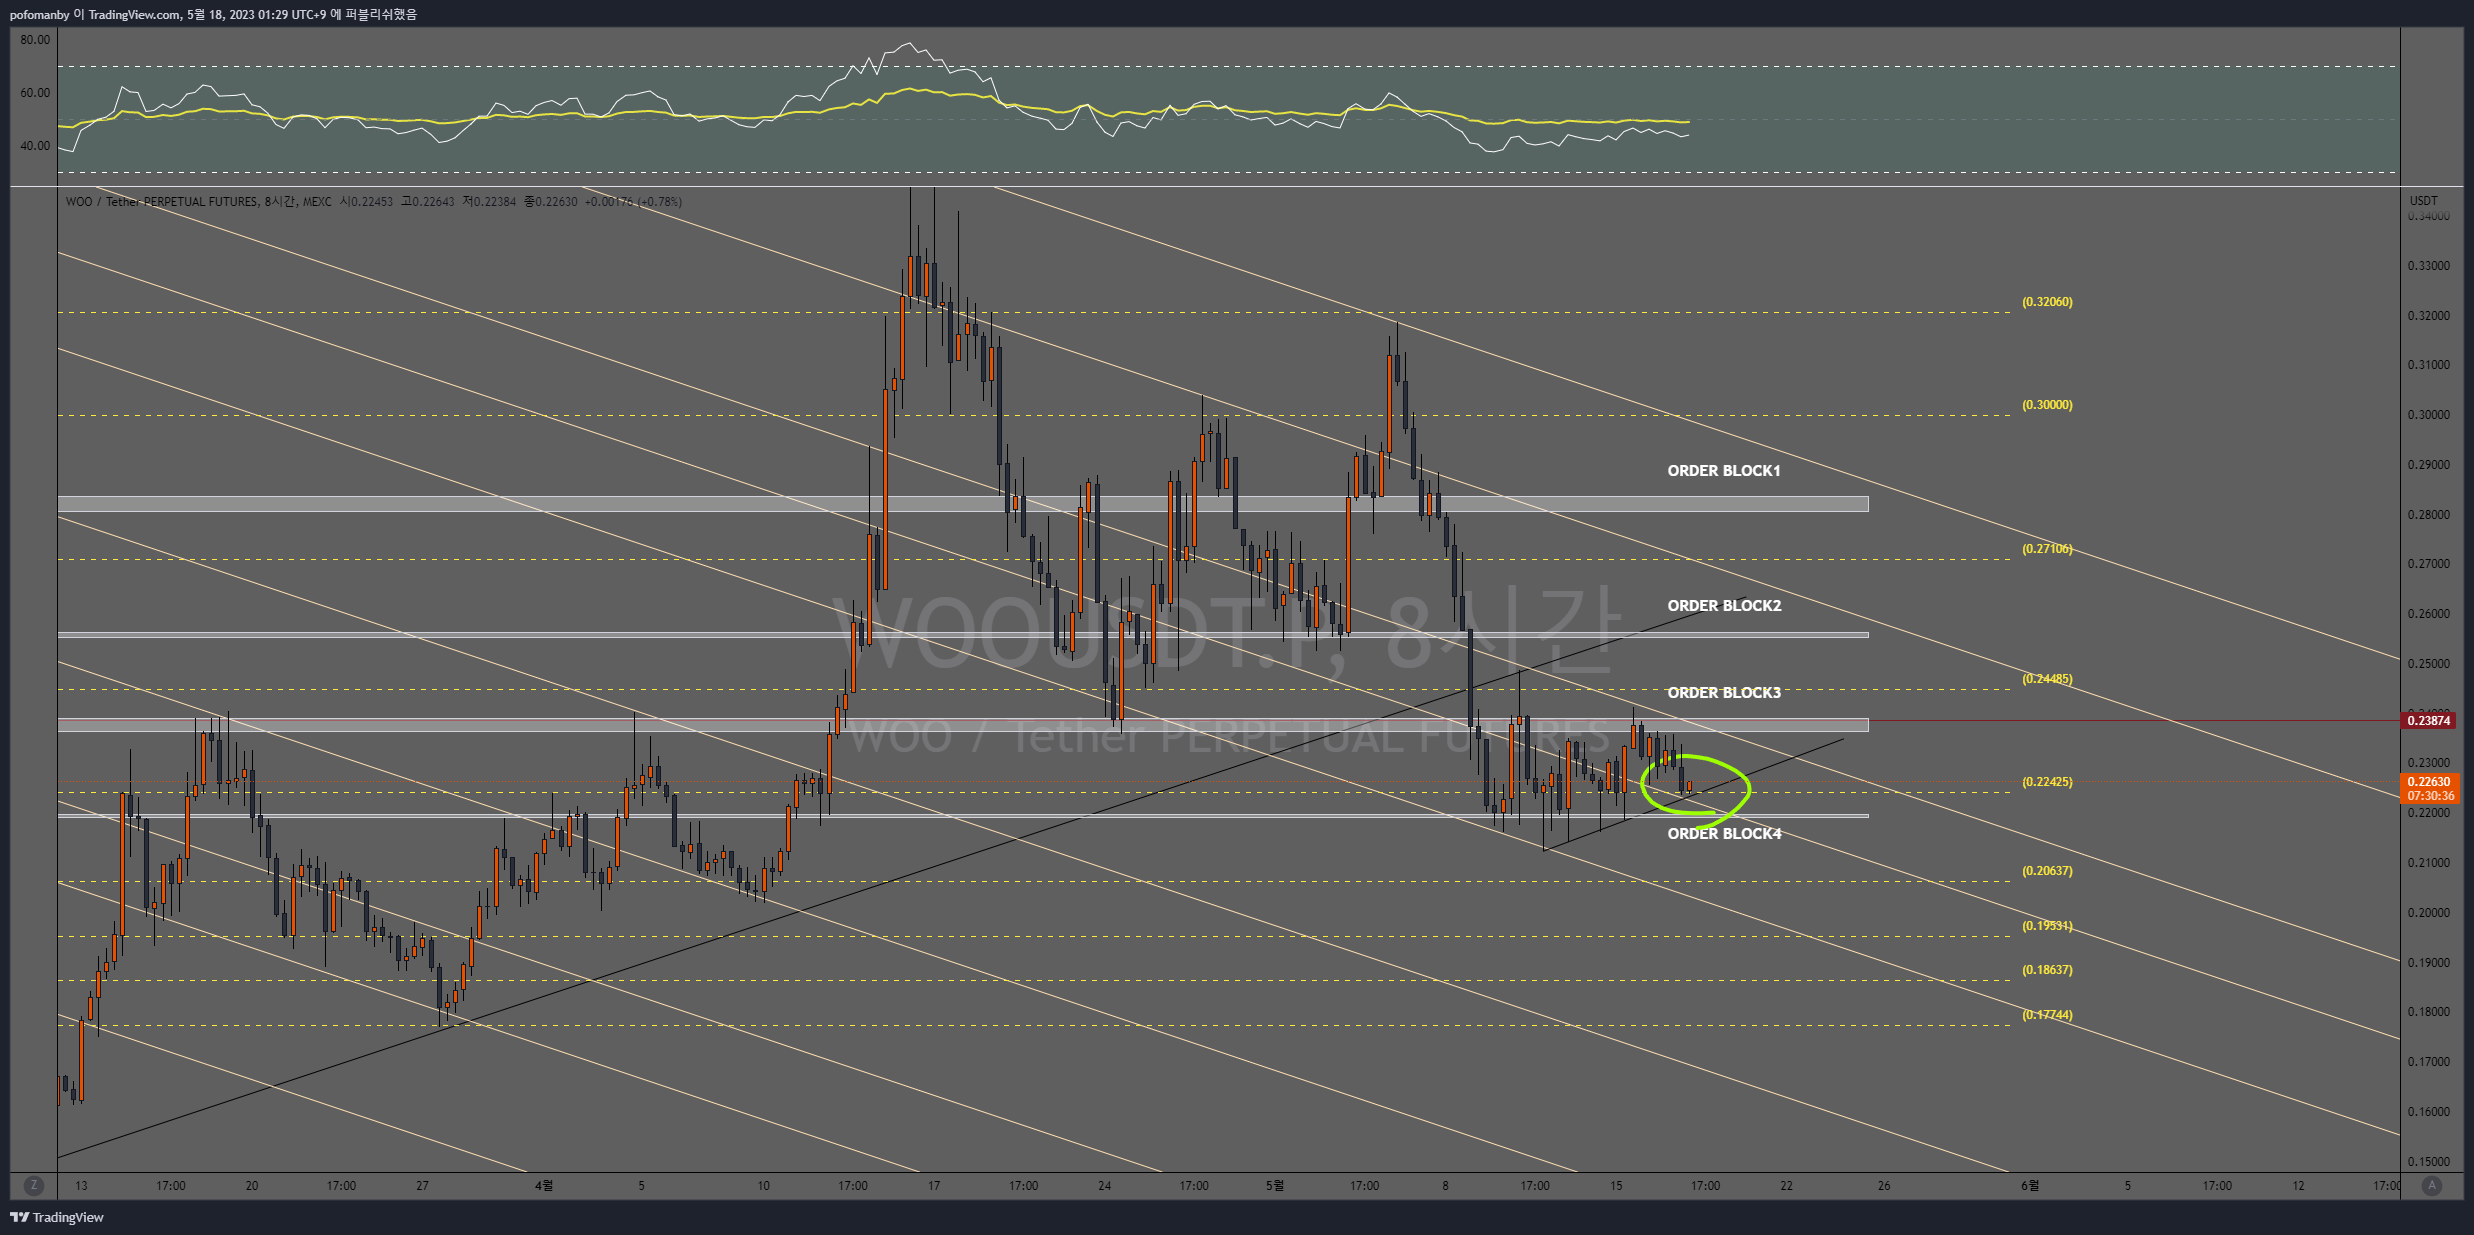Select the (0.17744) price level label
This screenshot has width=2474, height=1235.
(x=2047, y=1015)
